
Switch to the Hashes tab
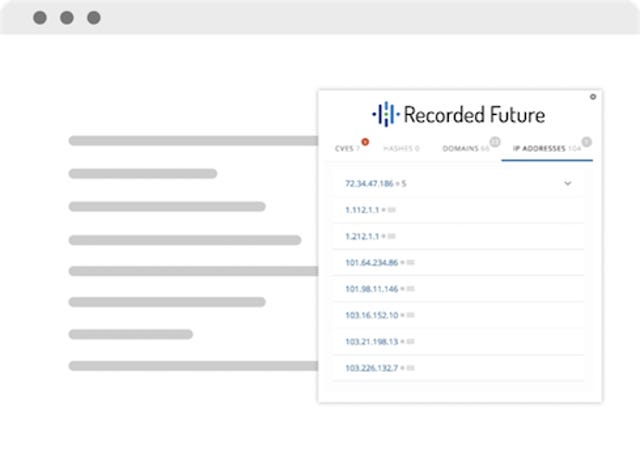coord(401,149)
